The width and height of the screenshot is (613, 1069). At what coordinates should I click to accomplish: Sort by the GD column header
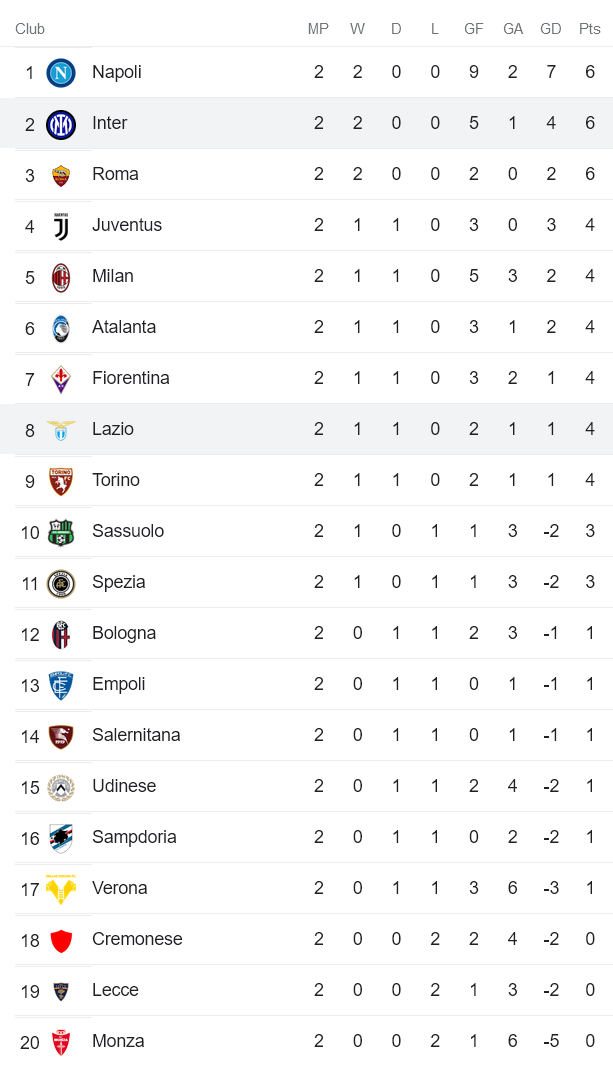pos(551,29)
